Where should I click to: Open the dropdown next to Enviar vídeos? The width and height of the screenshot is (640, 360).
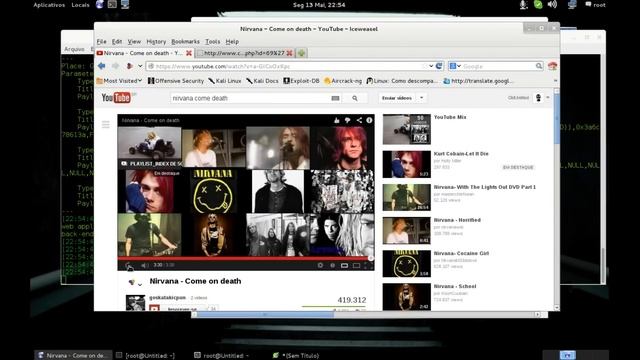[x=422, y=98]
